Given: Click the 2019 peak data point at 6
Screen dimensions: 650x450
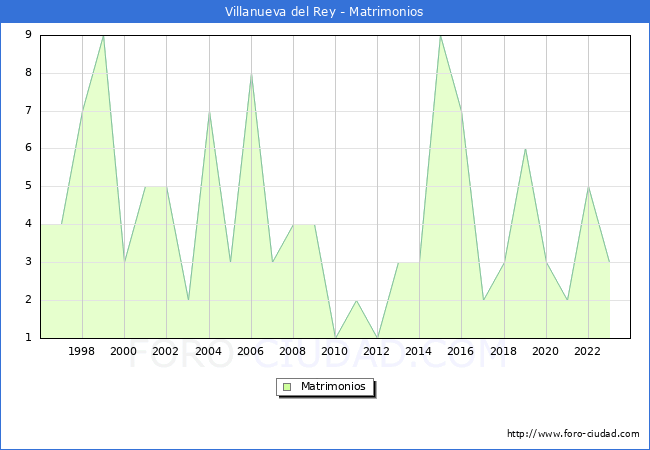Looking at the screenshot, I should point(525,149).
